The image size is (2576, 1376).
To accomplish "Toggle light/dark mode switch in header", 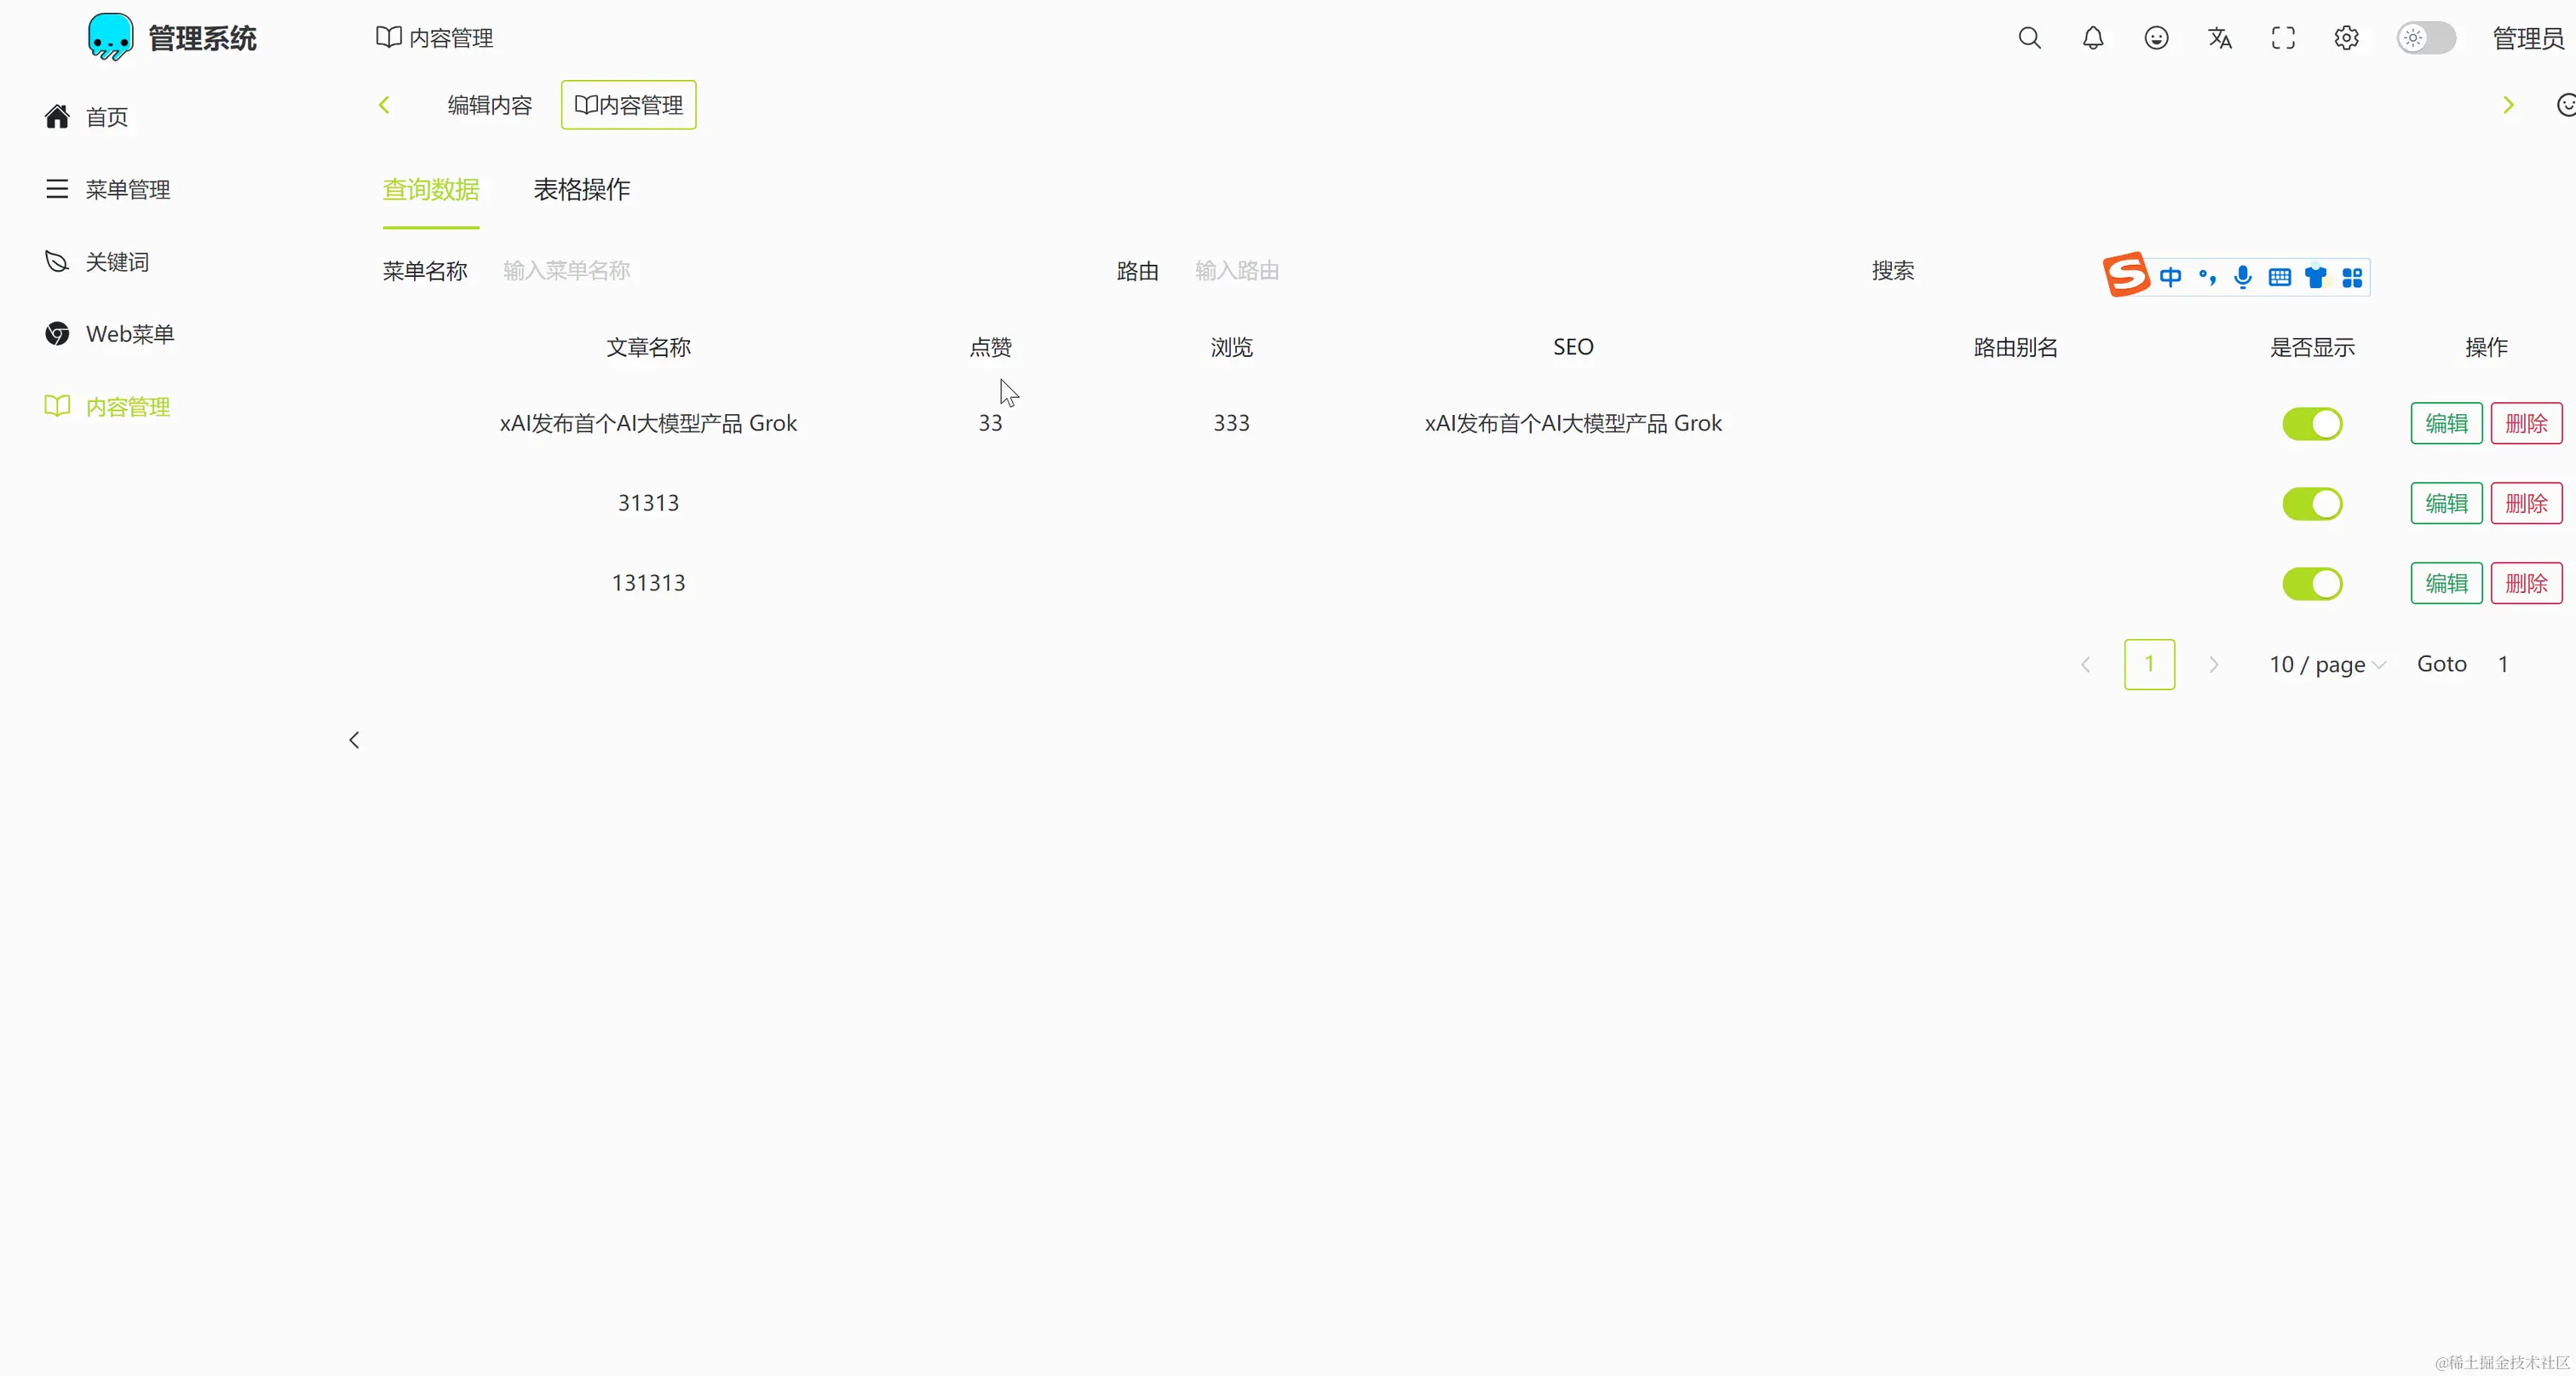I will (x=2423, y=38).
